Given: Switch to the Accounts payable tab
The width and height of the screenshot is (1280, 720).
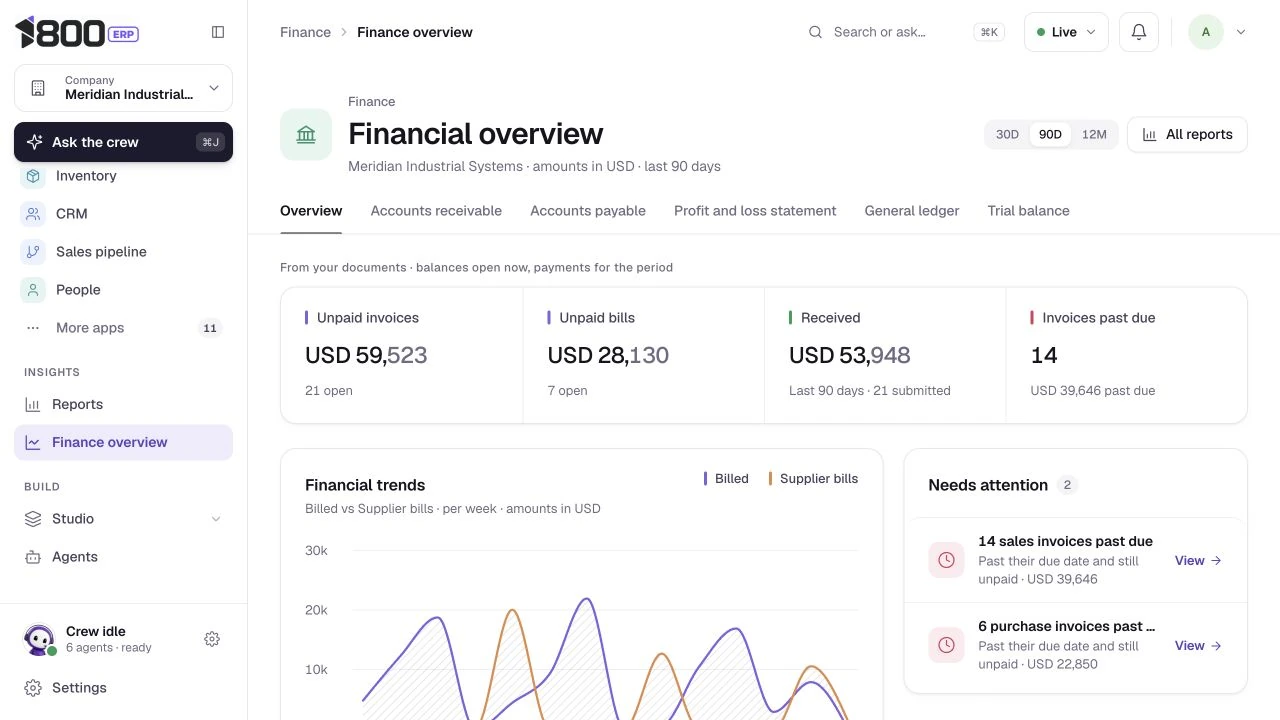Looking at the screenshot, I should (588, 211).
